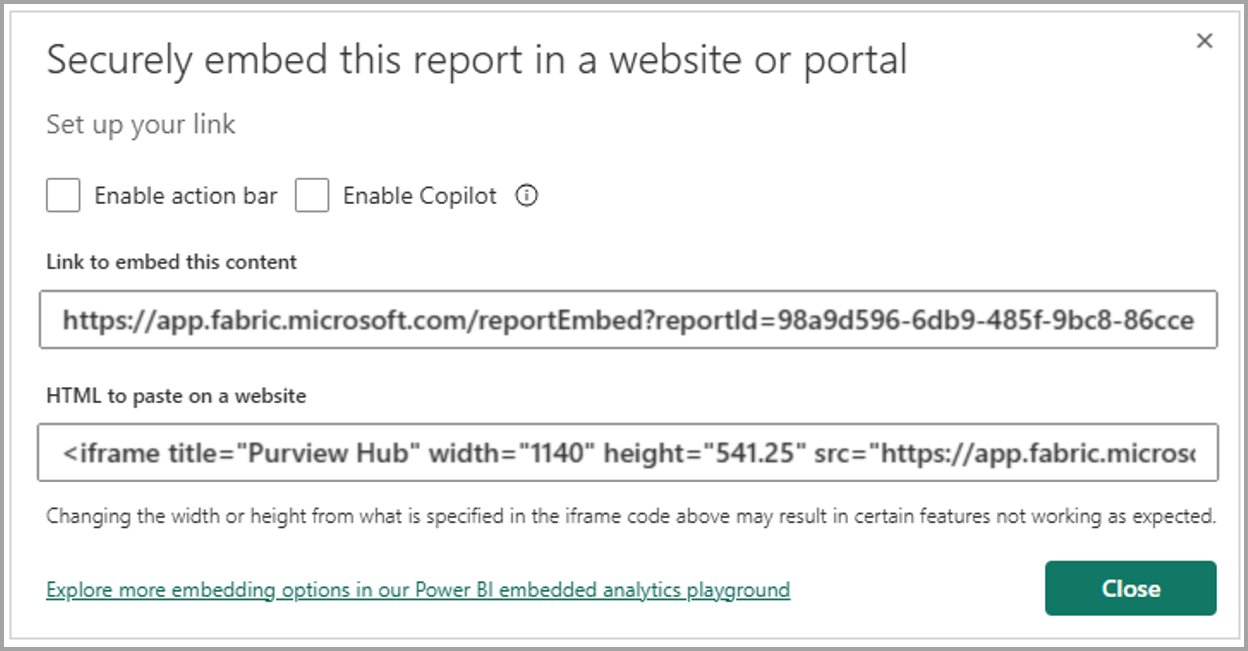The width and height of the screenshot is (1248, 651).
Task: Enable the Copilot checkbox
Action: [x=312, y=196]
